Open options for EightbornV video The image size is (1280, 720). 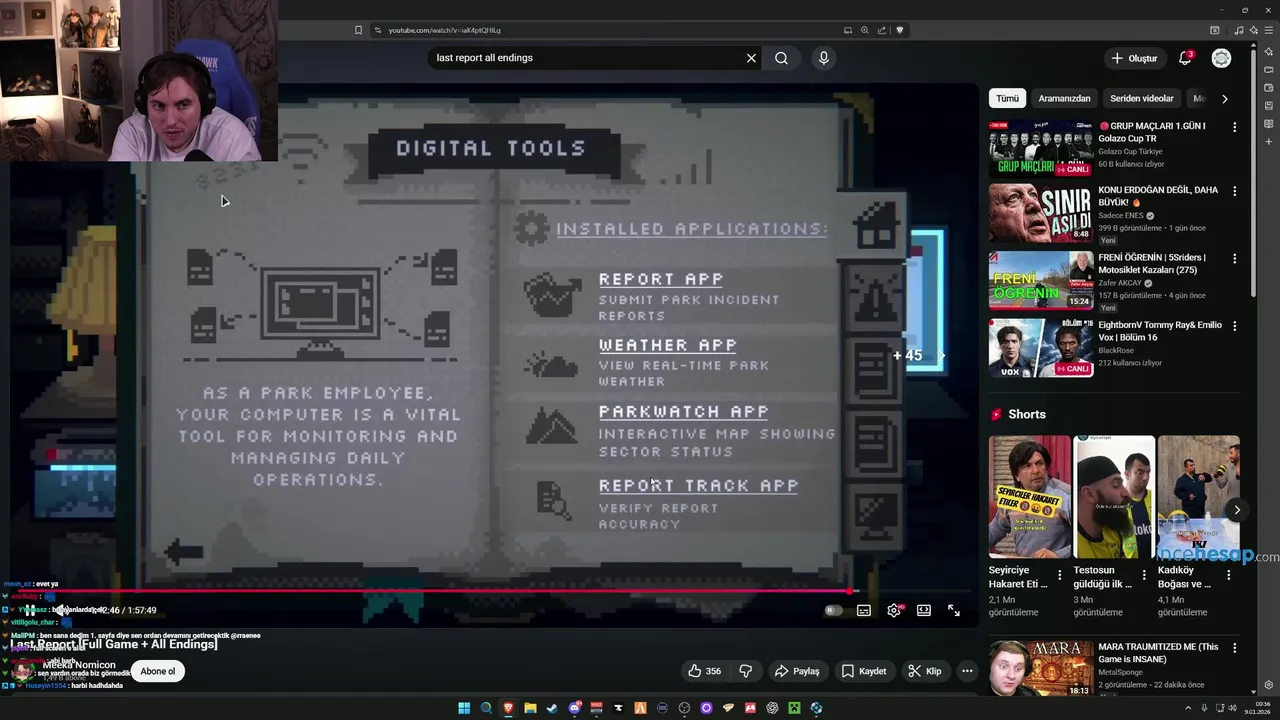point(1234,325)
